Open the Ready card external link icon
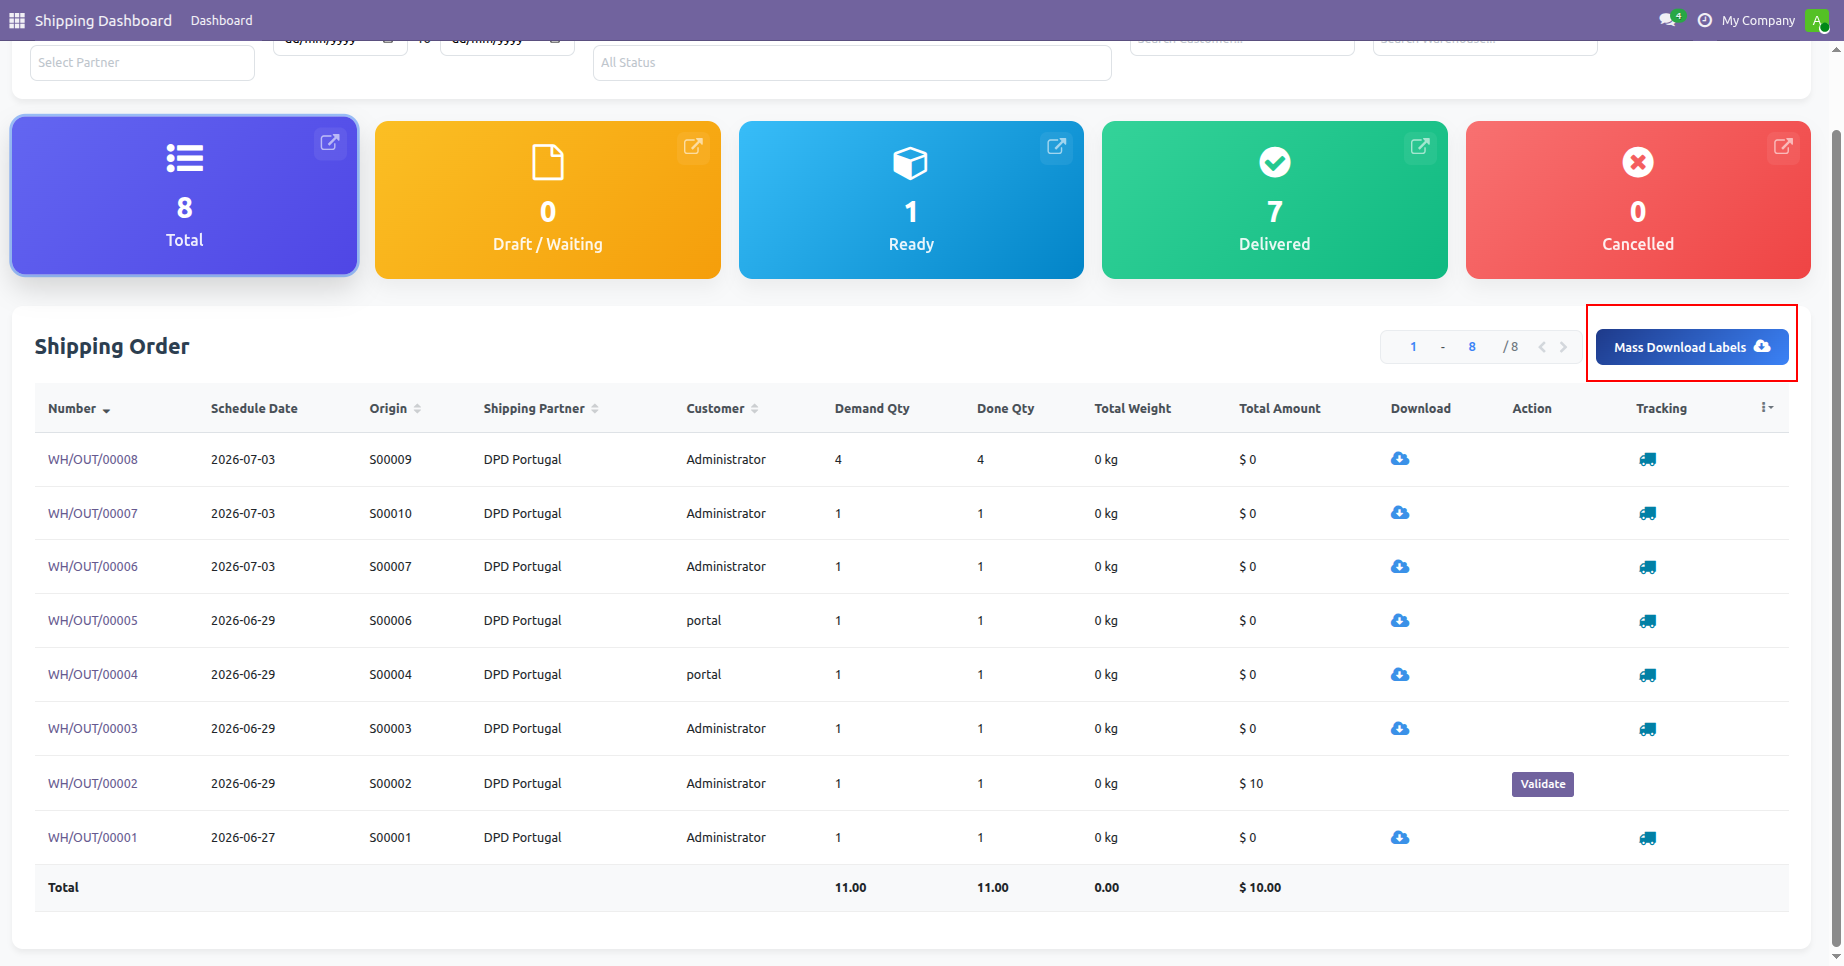This screenshot has height=966, width=1844. pos(1056,146)
